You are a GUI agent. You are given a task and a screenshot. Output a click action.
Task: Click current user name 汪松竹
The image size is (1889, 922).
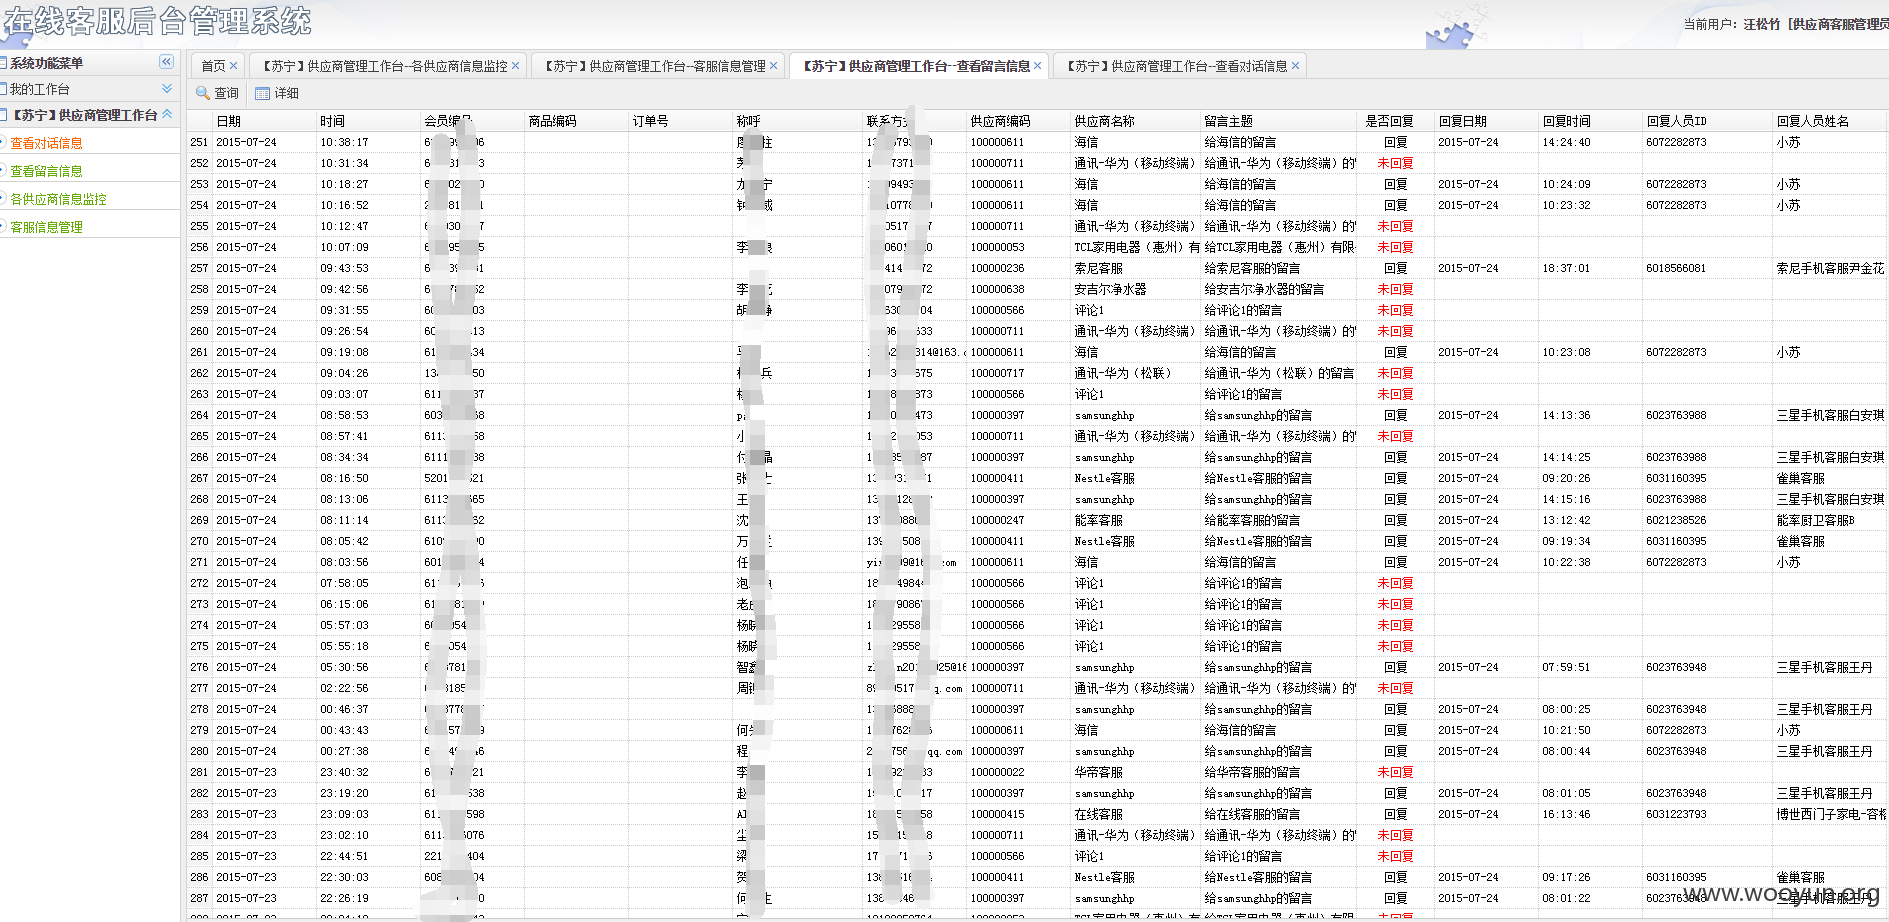coord(1762,24)
